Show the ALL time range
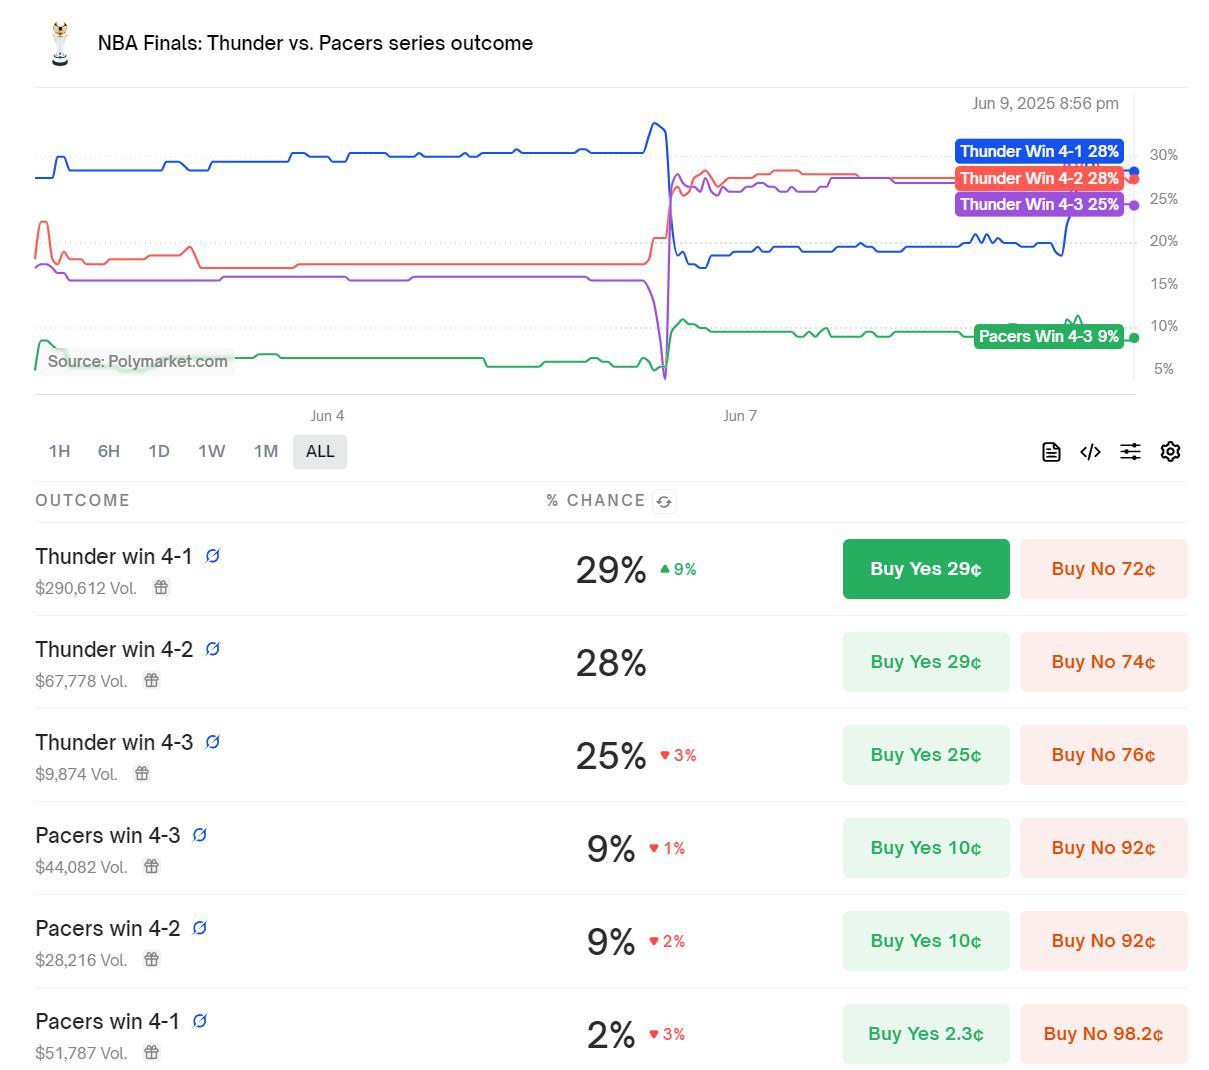 [320, 452]
